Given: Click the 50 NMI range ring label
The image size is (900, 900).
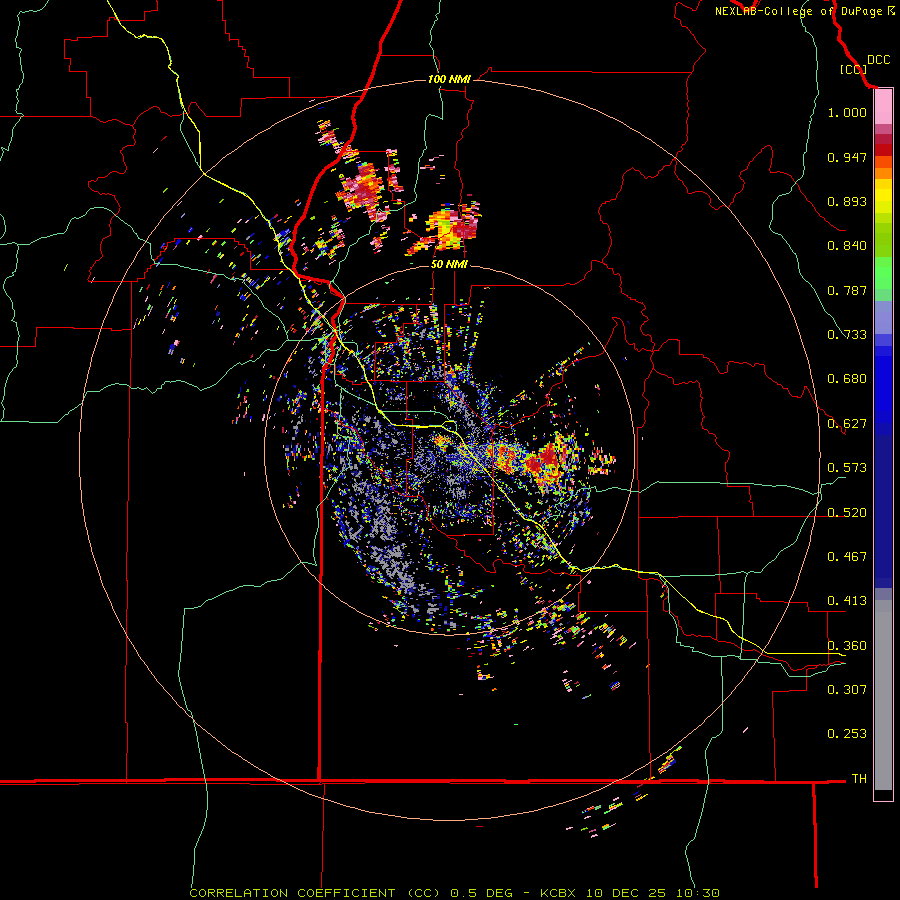Looking at the screenshot, I should (x=449, y=264).
